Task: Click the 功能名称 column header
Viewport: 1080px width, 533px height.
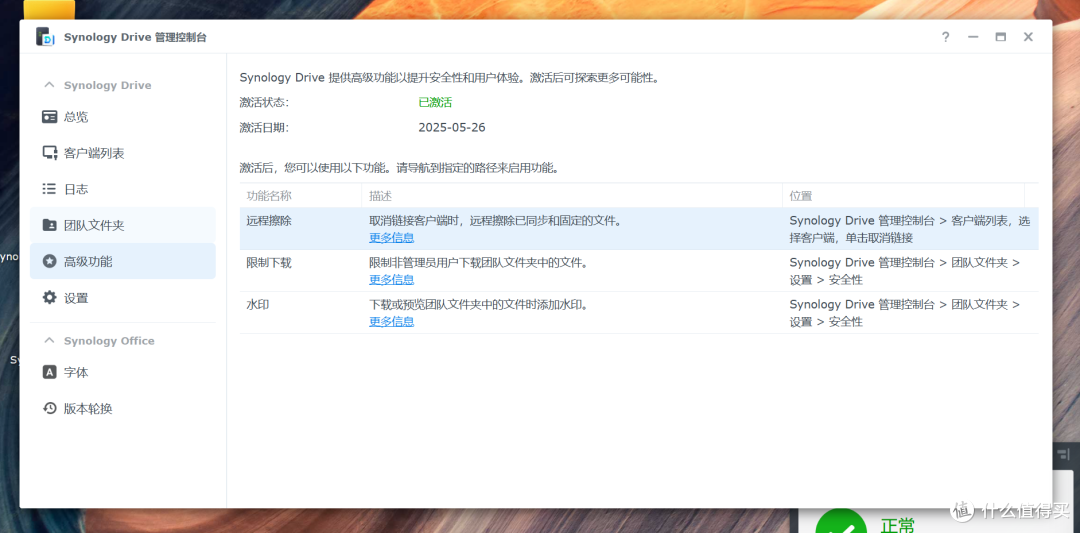Action: click(300, 196)
